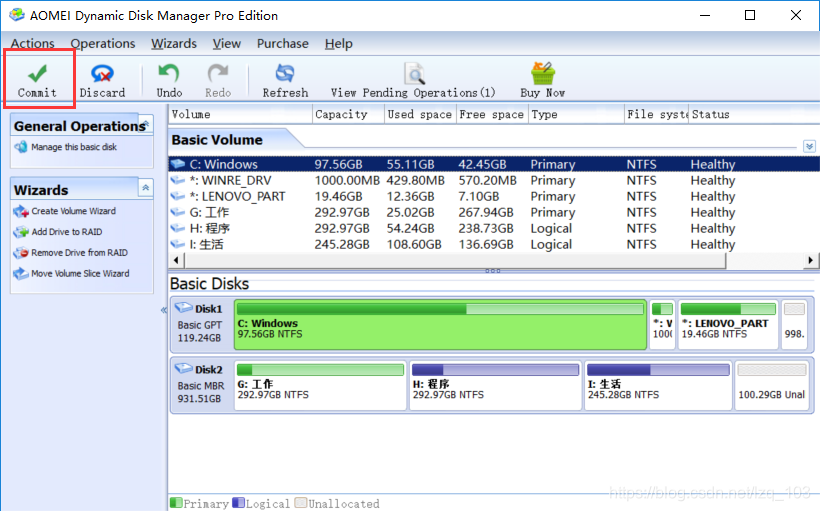Click the blue Logical legend swatch

[x=238, y=503]
